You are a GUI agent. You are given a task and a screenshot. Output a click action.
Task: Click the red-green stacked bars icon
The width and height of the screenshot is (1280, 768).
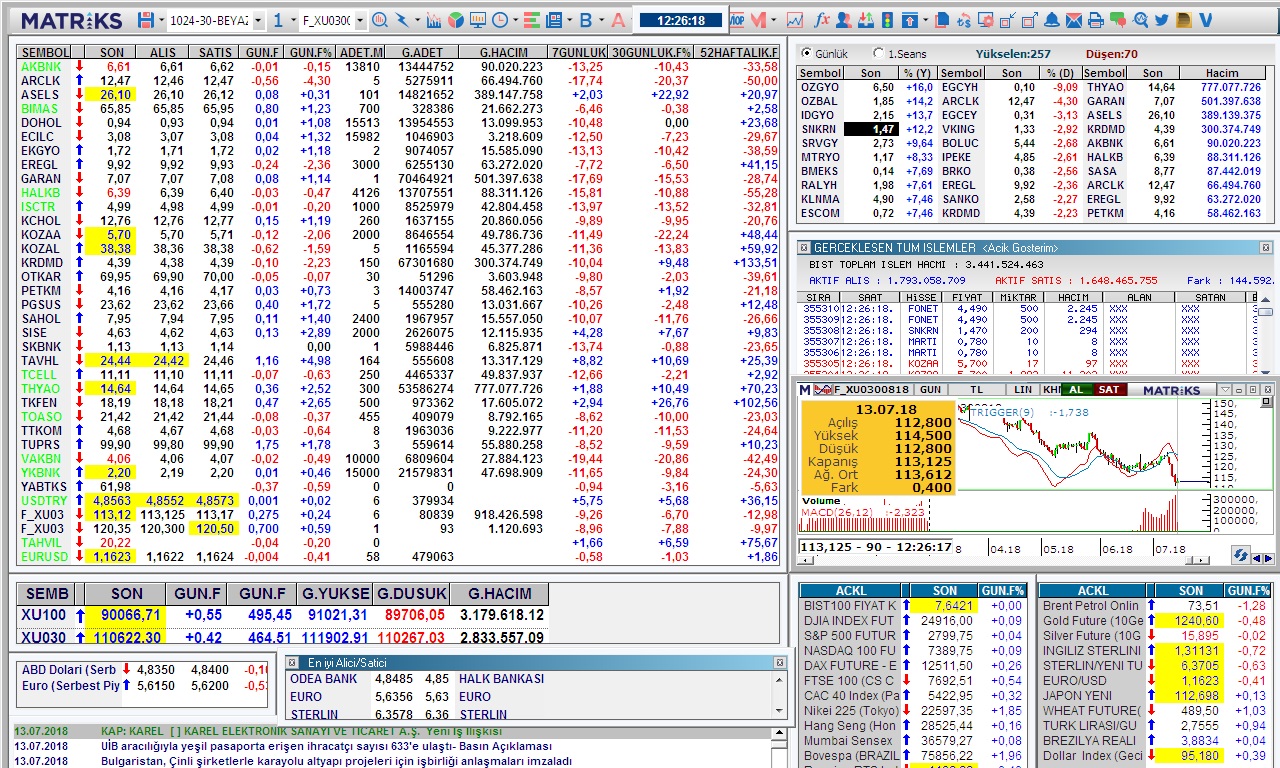(532, 20)
